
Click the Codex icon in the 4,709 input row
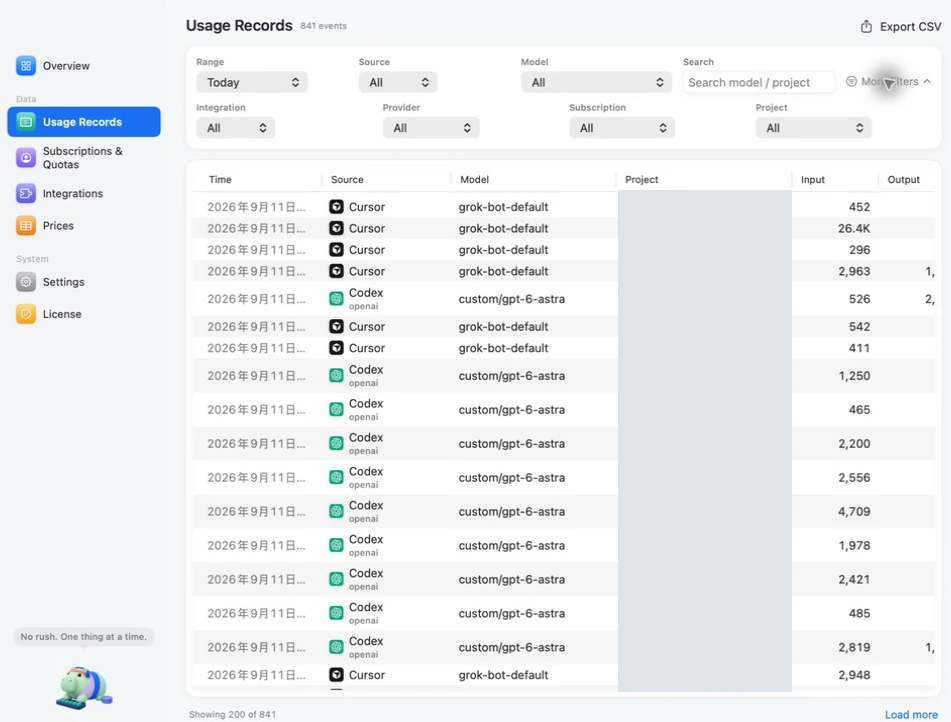pos(336,511)
